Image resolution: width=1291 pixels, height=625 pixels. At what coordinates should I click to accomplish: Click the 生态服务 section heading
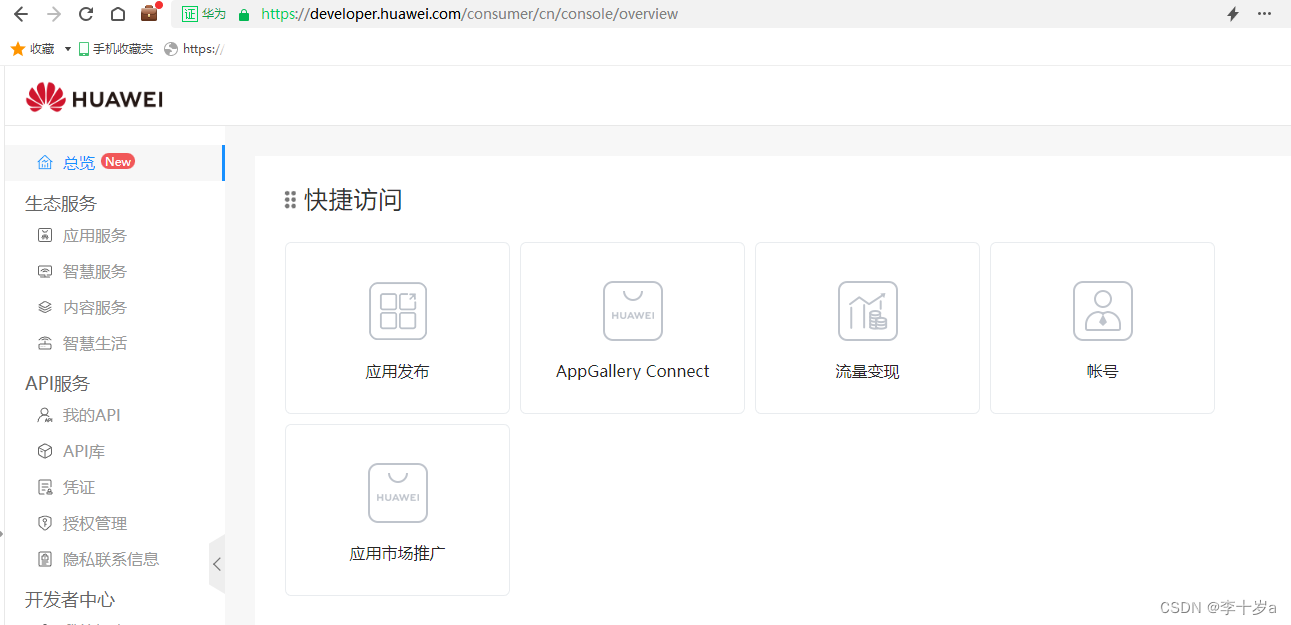click(x=61, y=204)
